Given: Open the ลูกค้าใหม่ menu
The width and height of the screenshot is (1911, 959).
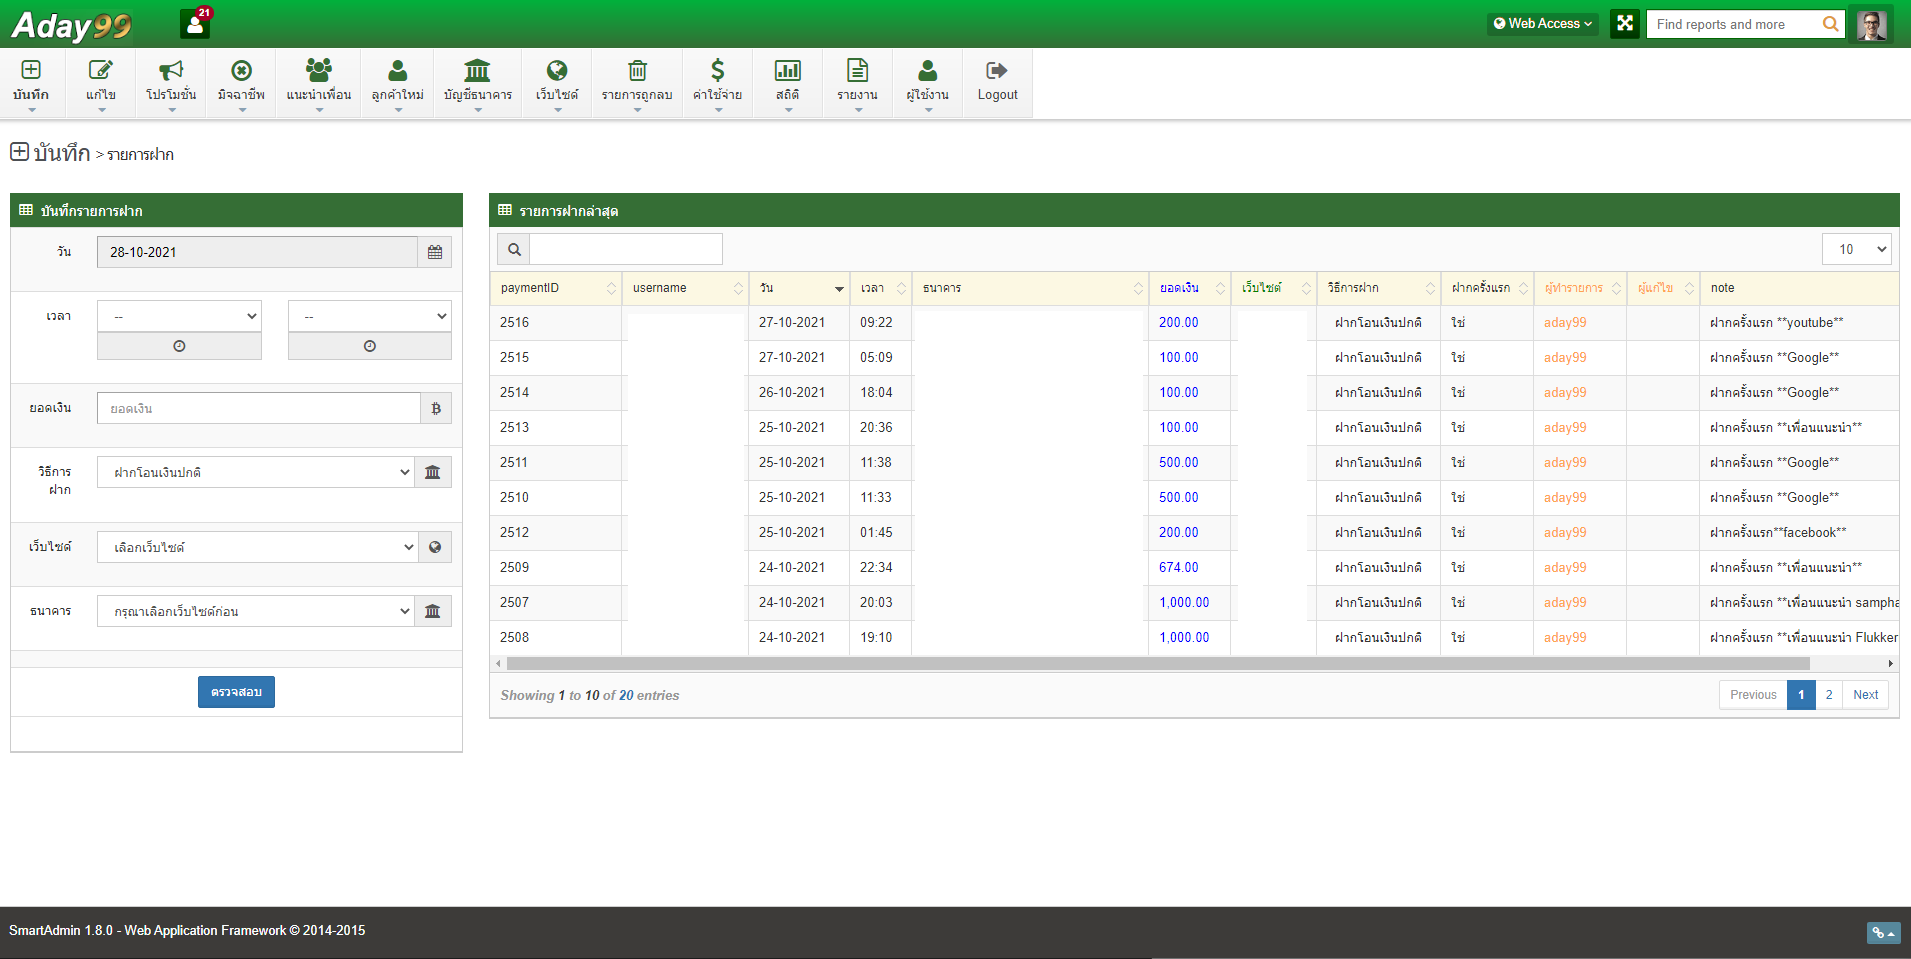Looking at the screenshot, I should (398, 83).
